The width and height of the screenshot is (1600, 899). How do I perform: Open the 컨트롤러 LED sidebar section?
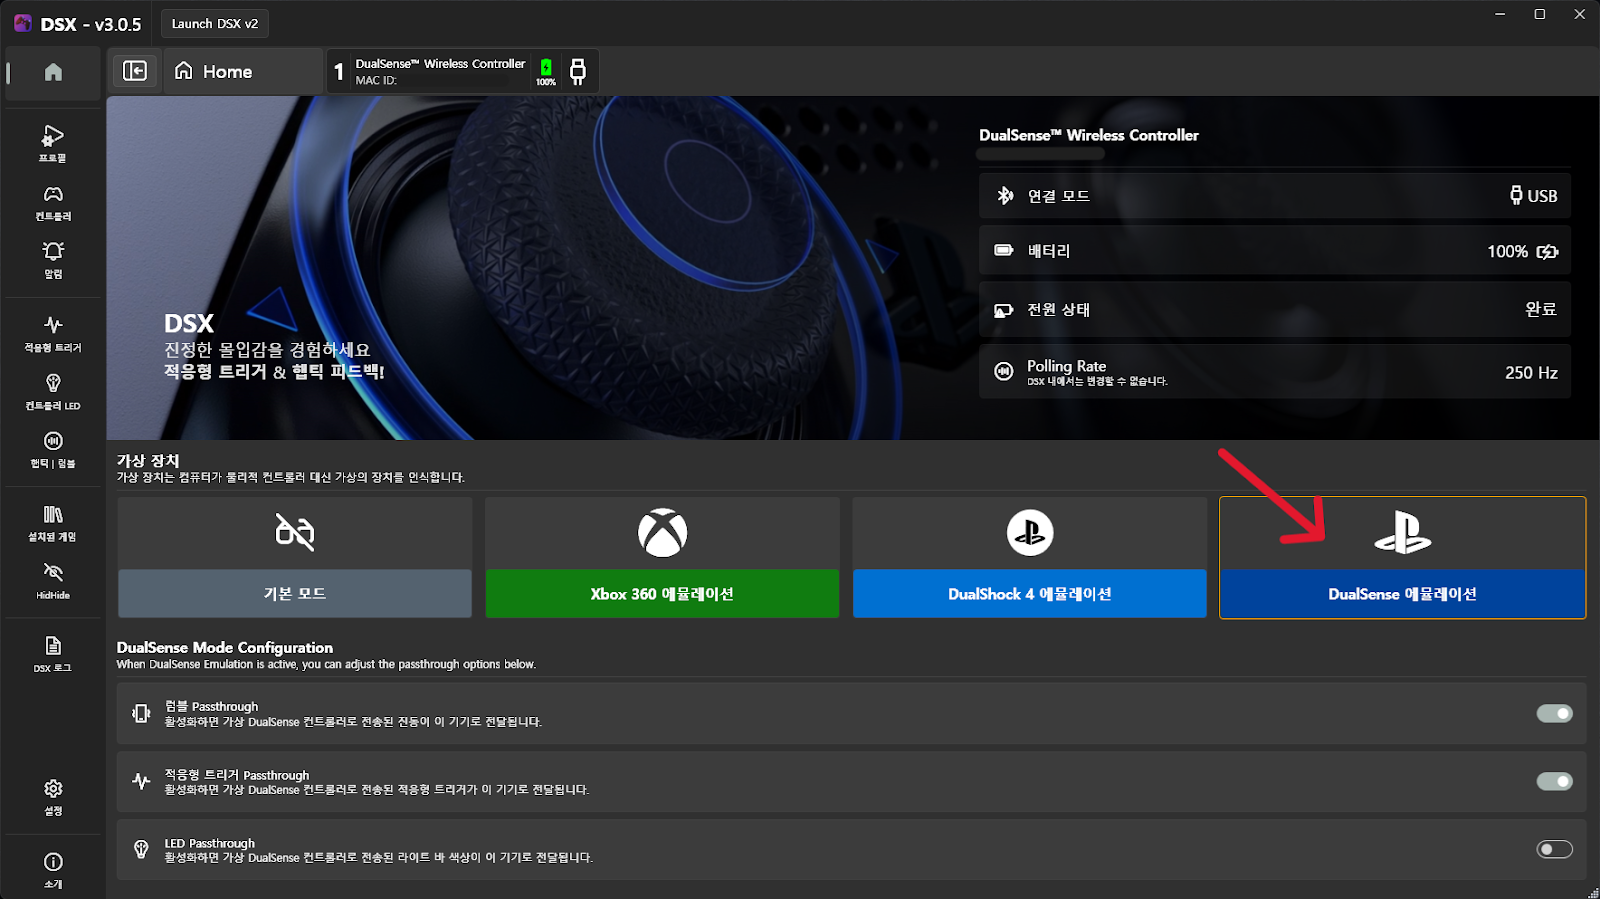pyautogui.click(x=53, y=391)
